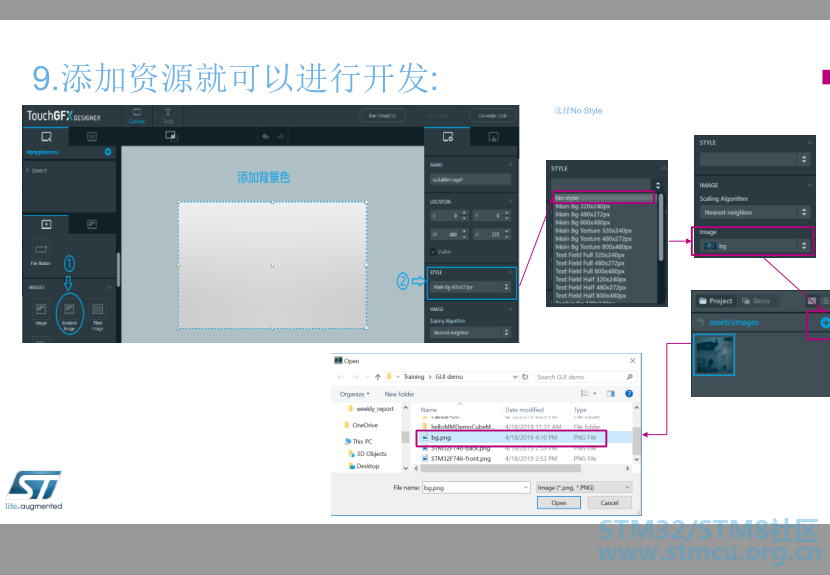
Task: Open the Properties tab icon in the right panel
Action: point(447,137)
